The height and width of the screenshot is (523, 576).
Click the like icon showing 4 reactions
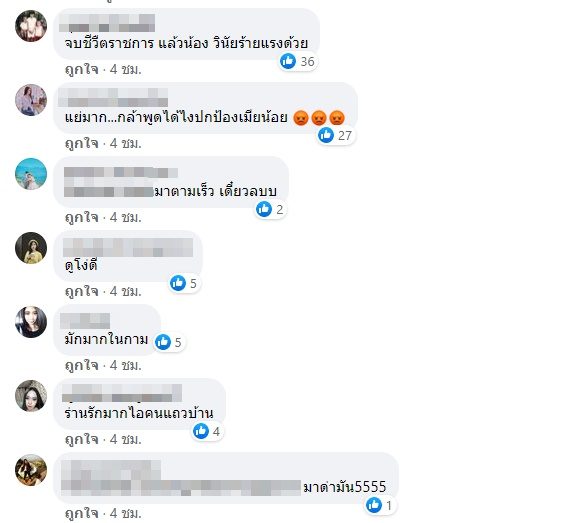(201, 431)
